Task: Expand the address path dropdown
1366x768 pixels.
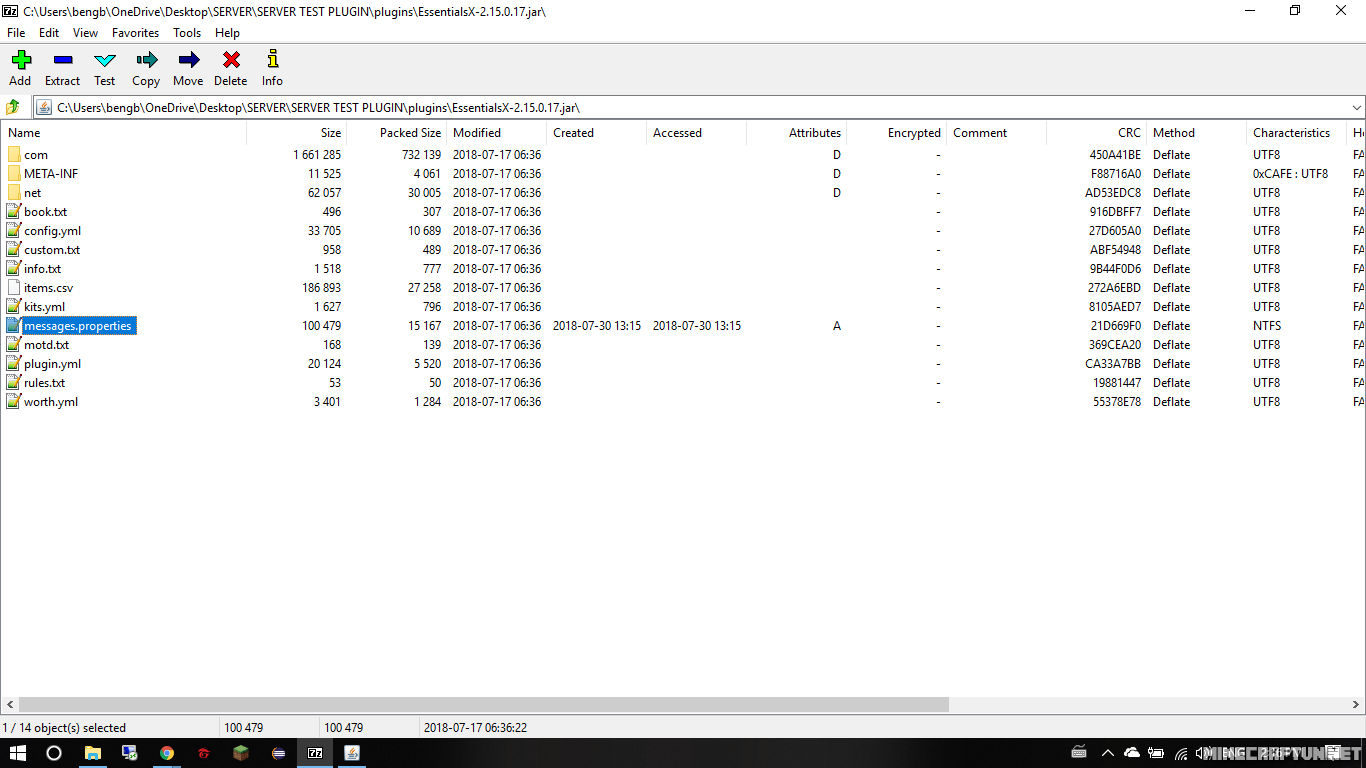Action: click(1356, 107)
